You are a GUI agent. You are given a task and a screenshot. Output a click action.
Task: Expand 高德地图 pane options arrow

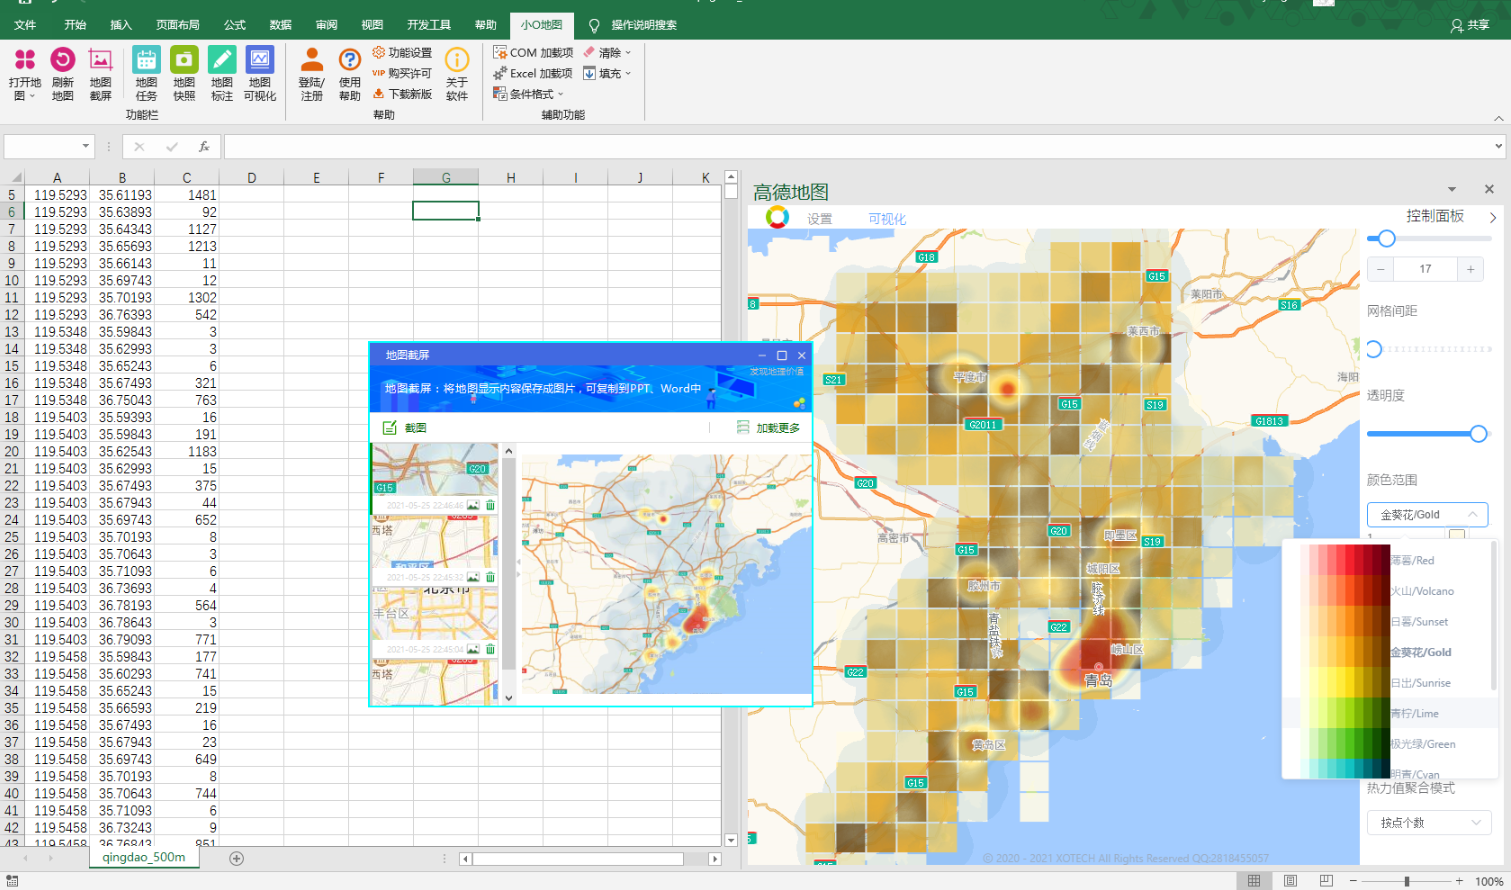coord(1452,189)
